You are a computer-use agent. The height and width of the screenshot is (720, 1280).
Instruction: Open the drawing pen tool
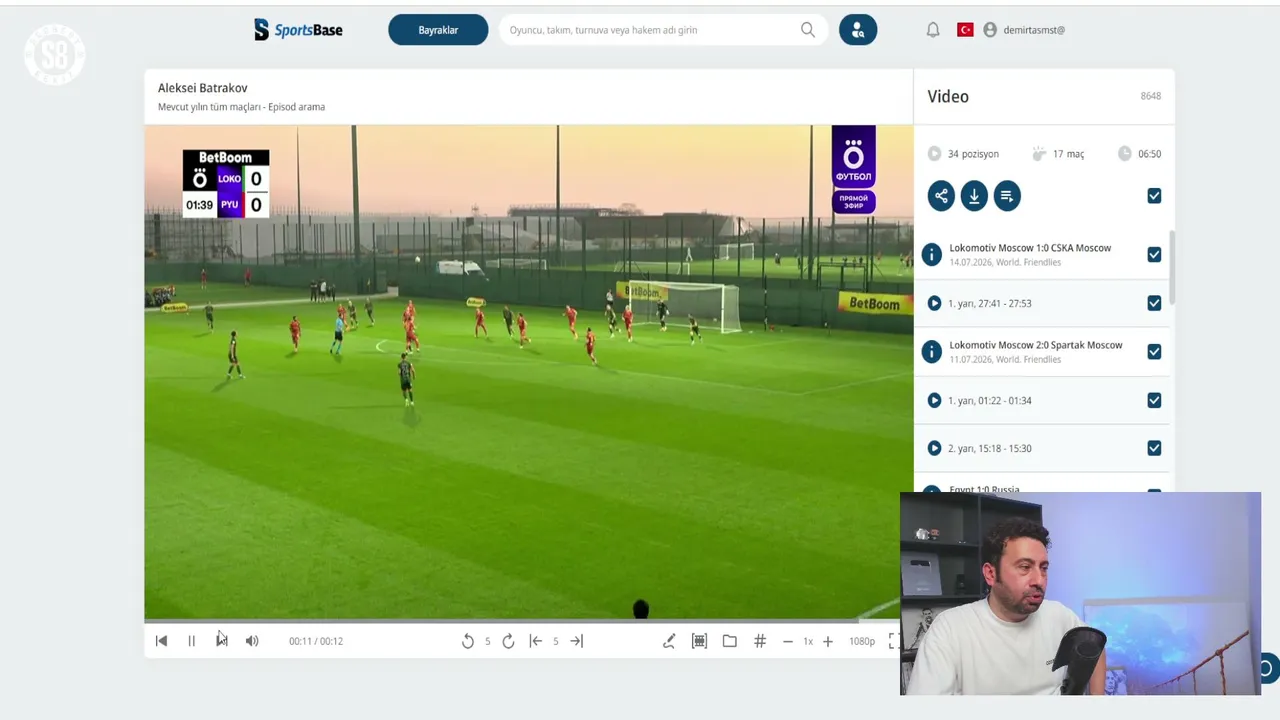669,641
